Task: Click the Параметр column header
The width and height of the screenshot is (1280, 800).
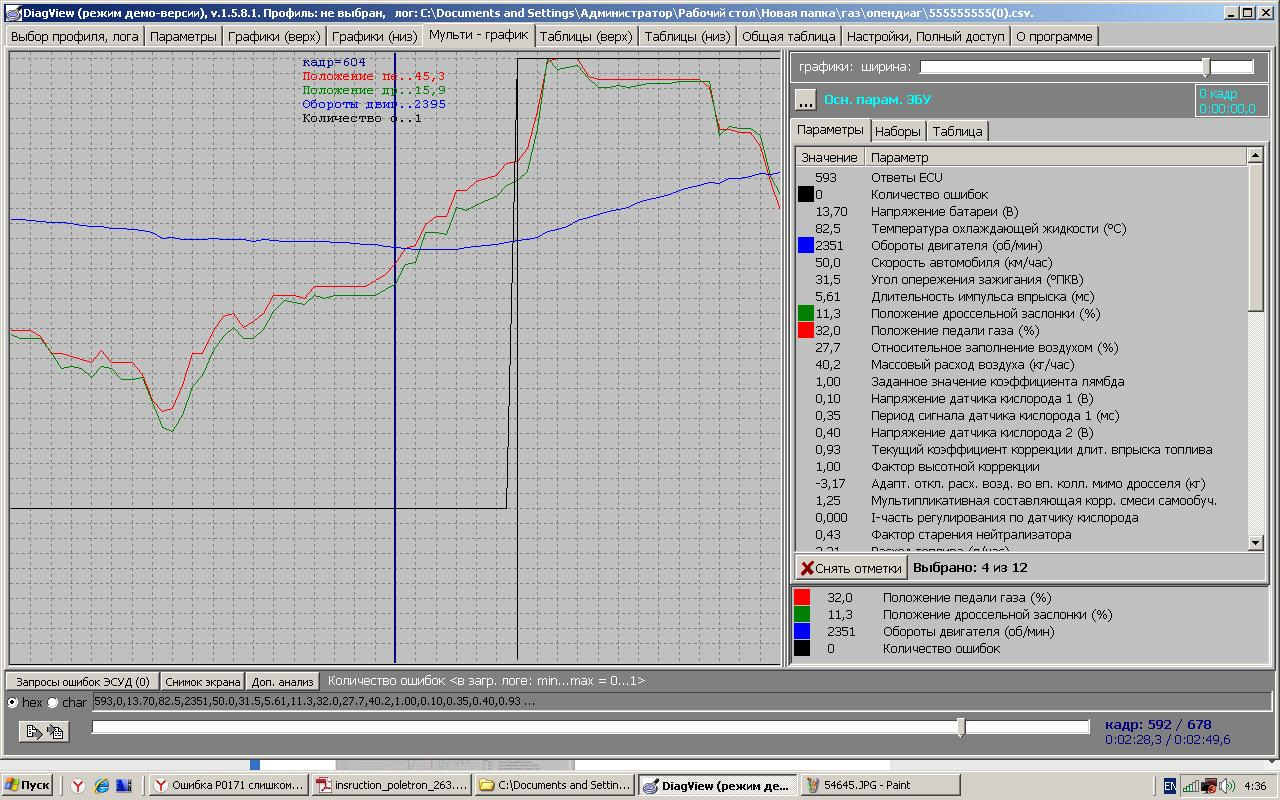Action: pos(1056,157)
